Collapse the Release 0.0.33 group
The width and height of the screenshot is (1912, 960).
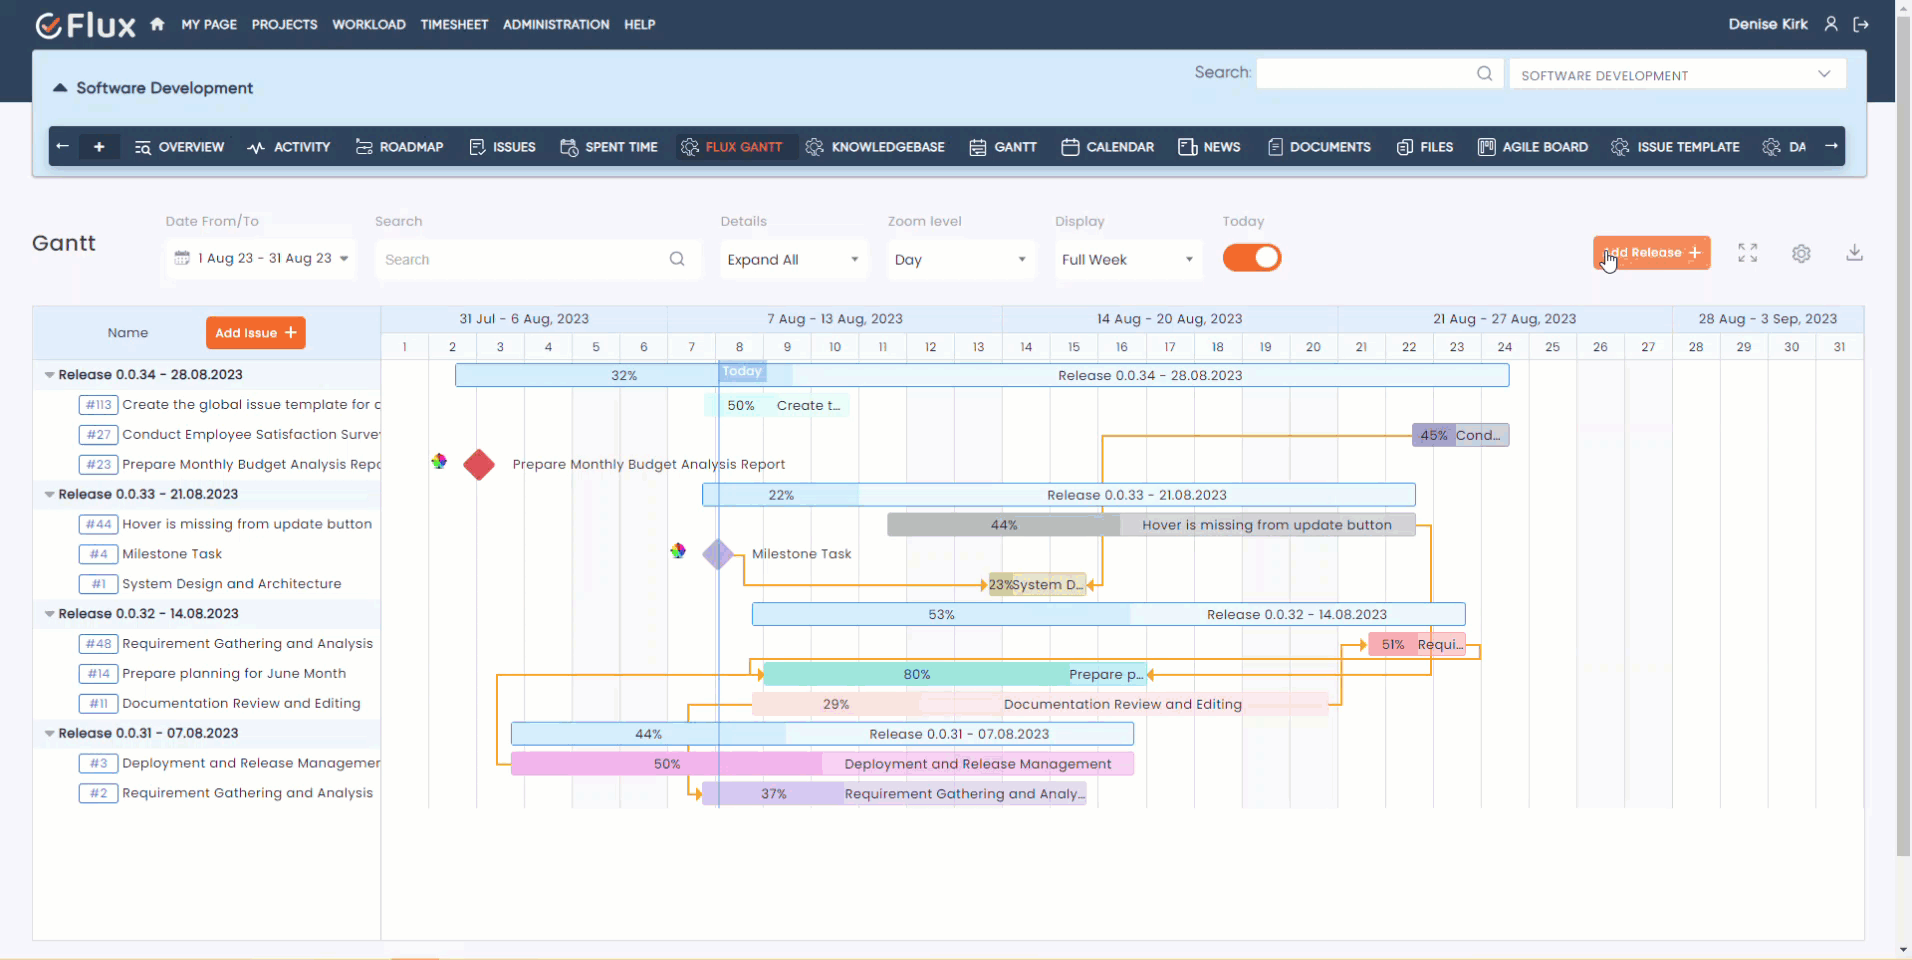(50, 494)
